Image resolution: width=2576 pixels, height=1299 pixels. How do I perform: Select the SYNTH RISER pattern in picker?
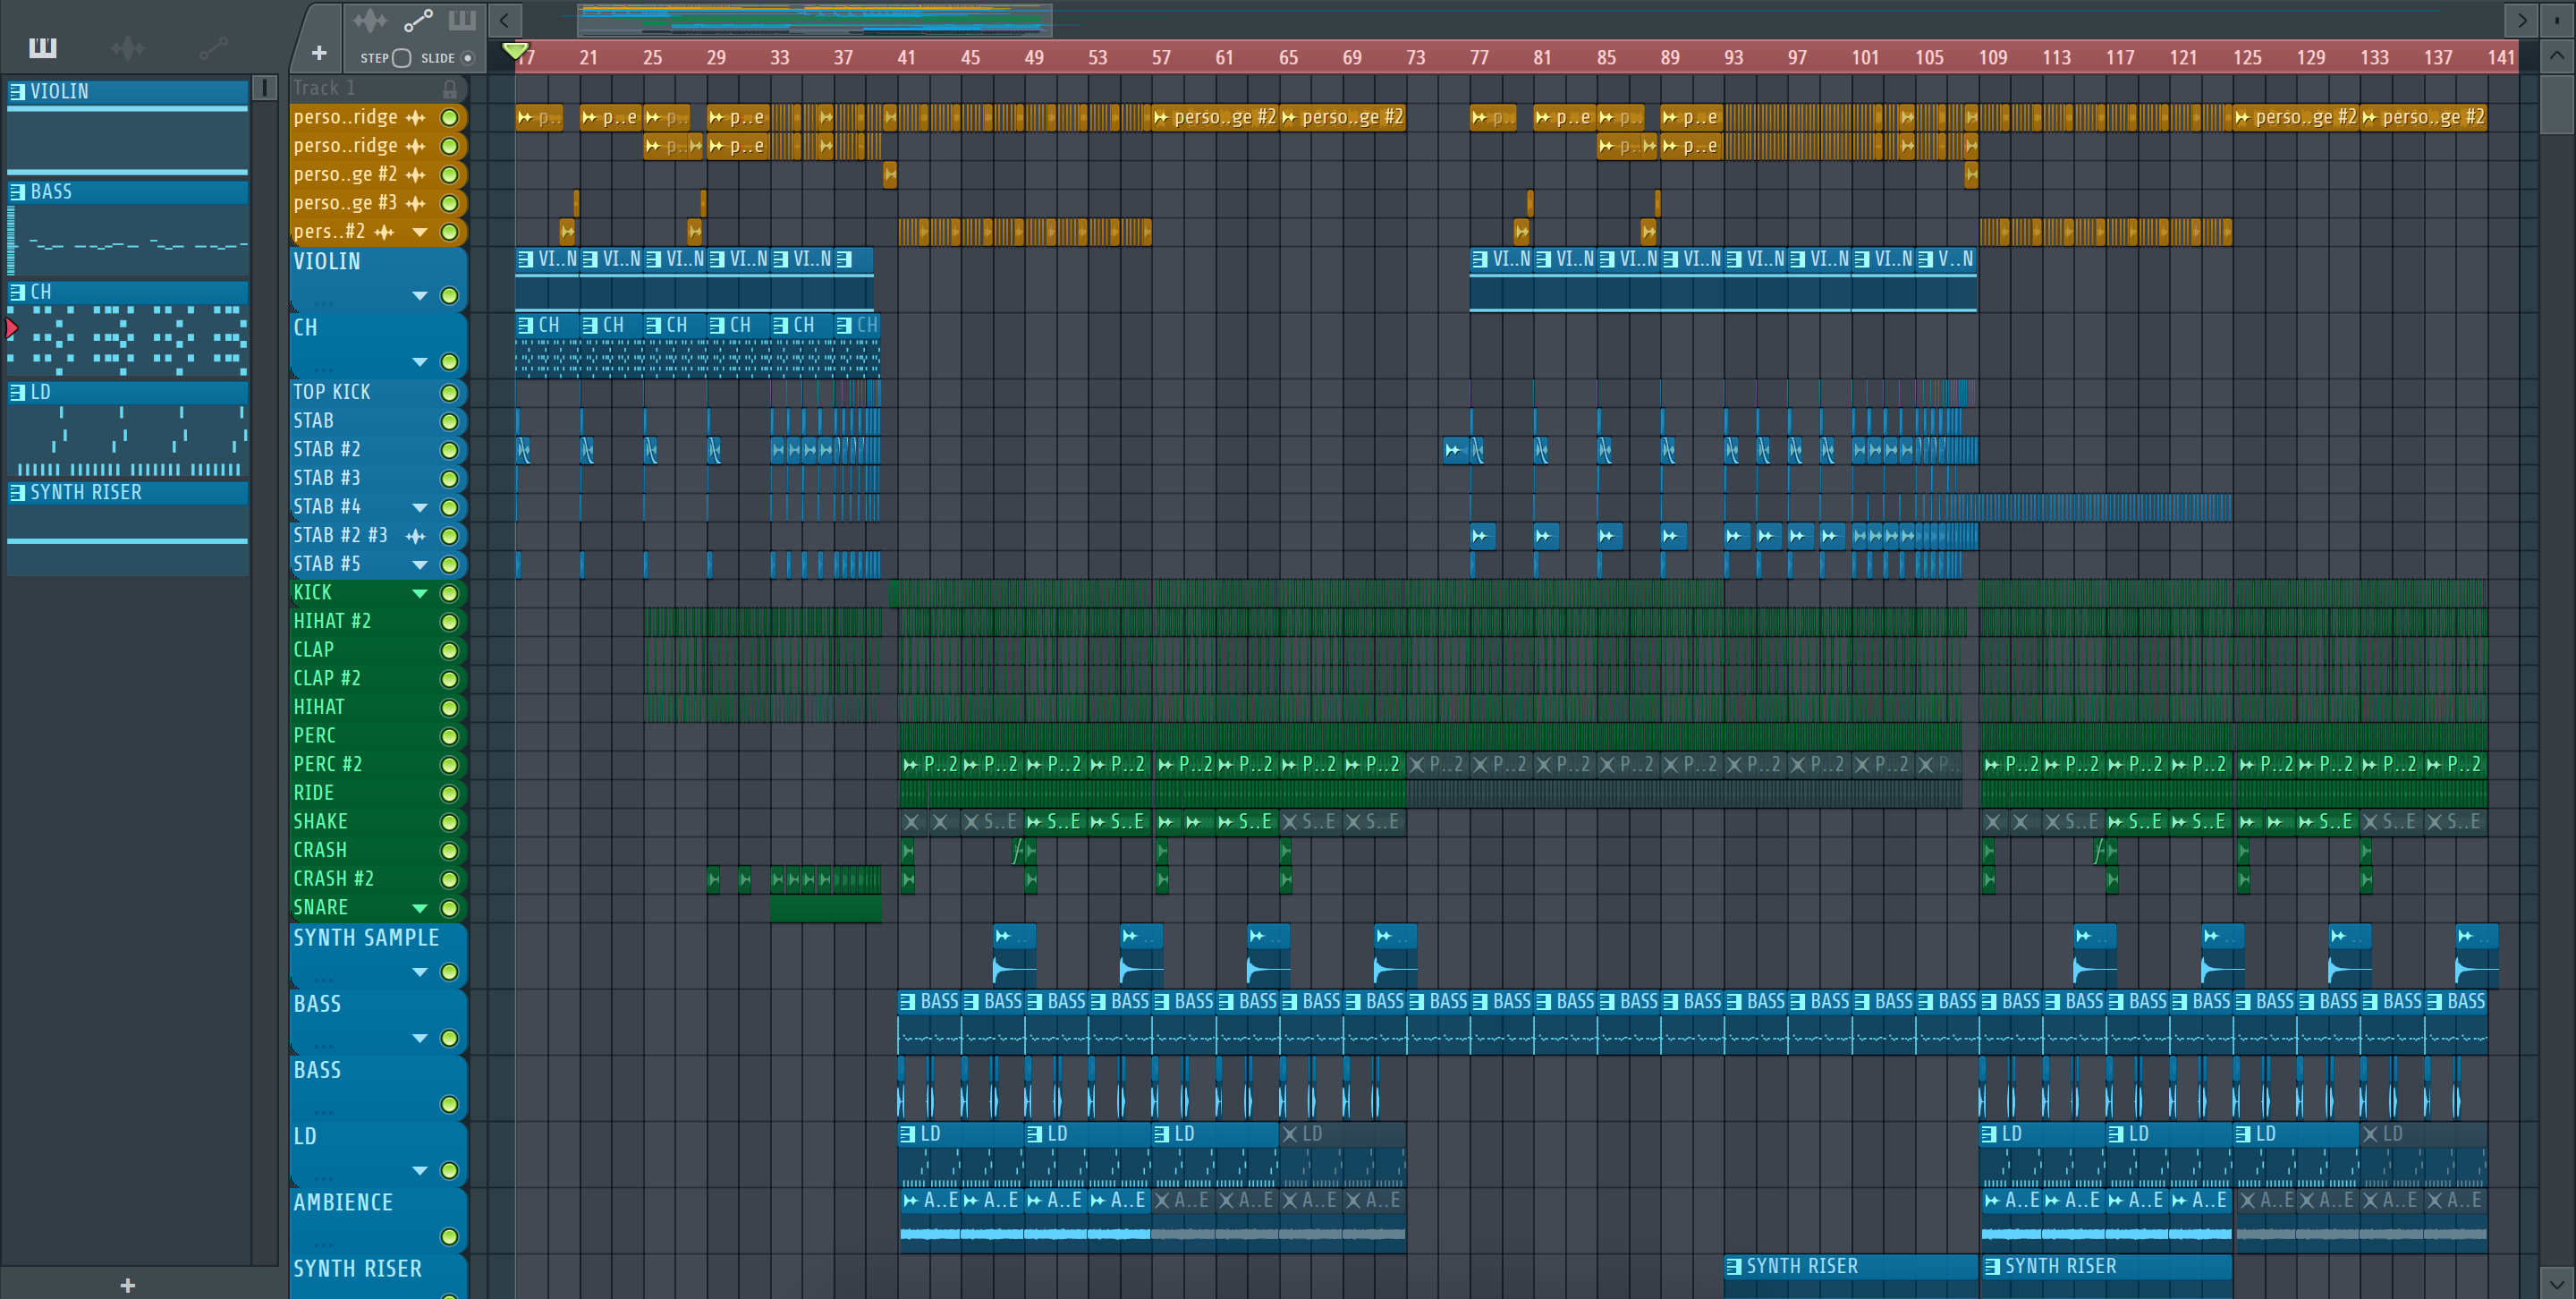pyautogui.click(x=128, y=528)
